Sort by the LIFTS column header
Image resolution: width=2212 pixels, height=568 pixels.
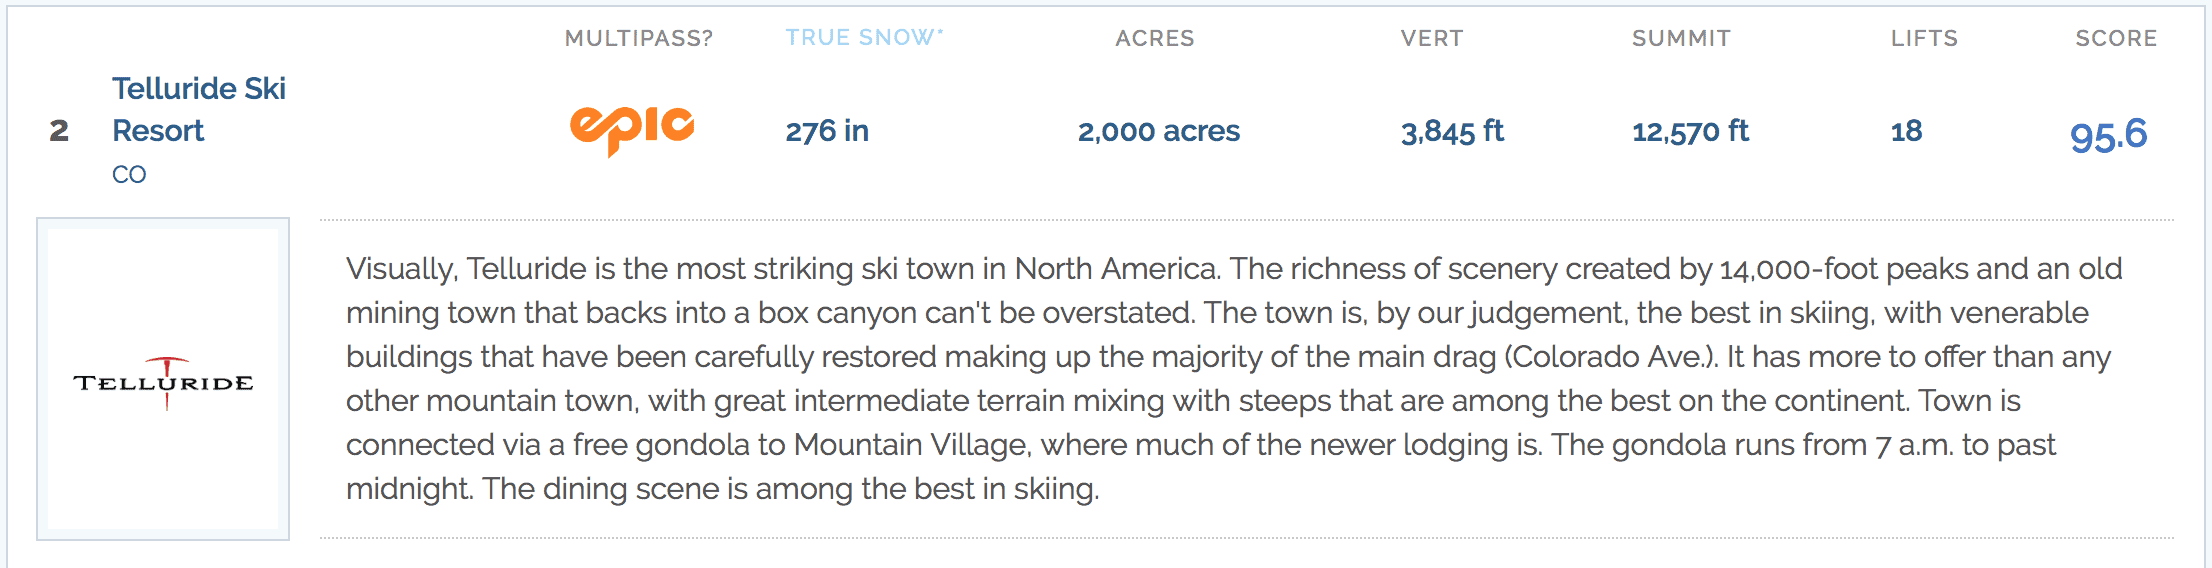click(x=1924, y=38)
